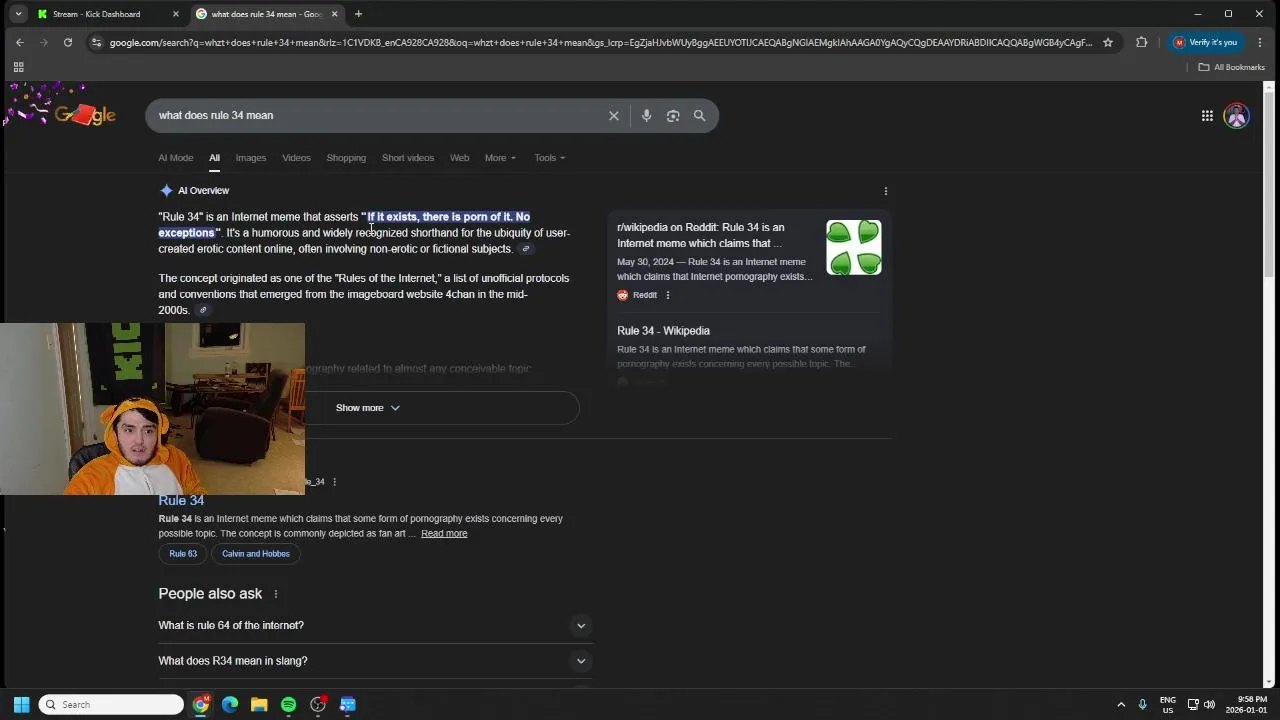Close the Kick Dashboard tab

tap(176, 14)
